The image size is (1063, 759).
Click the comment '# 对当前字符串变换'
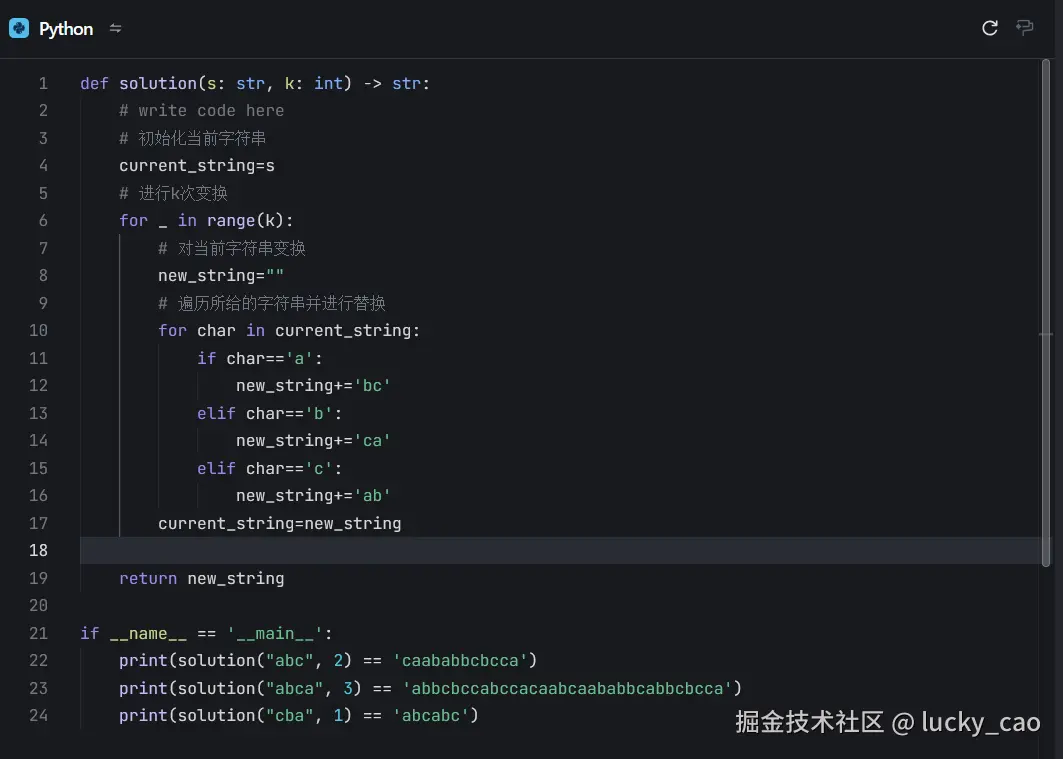232,248
